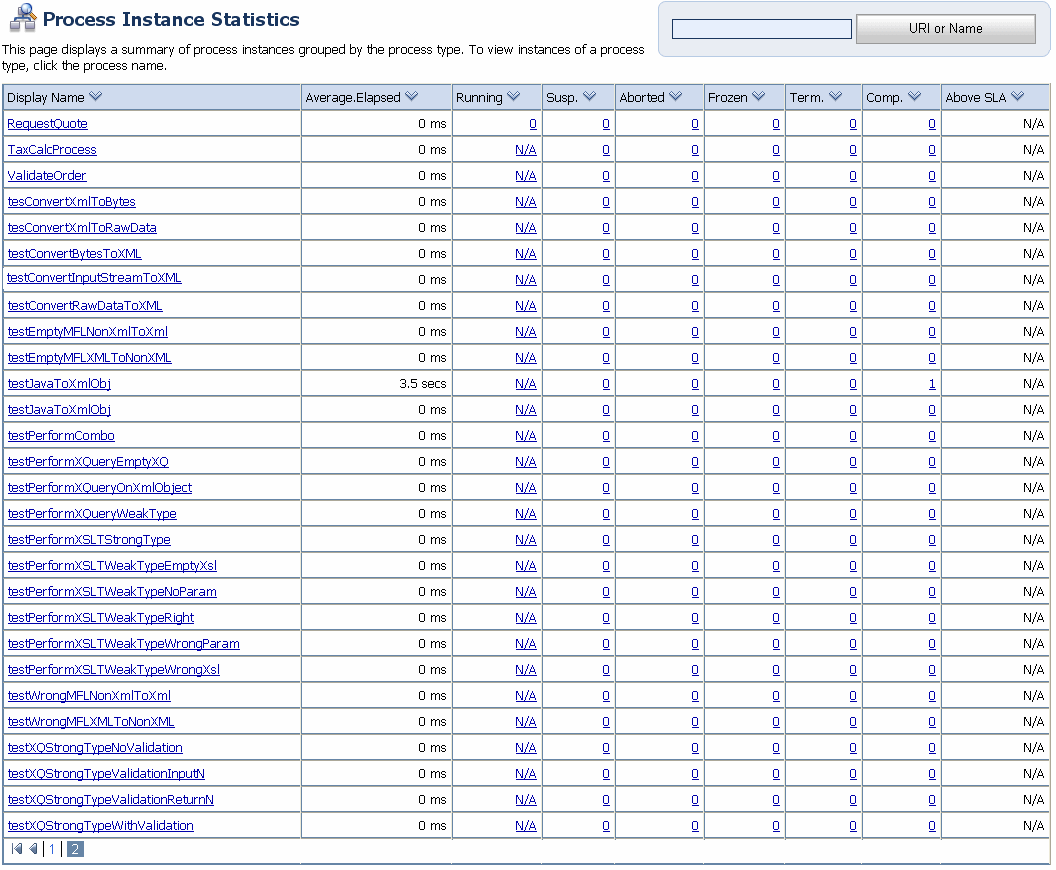Select Above SLA N/A for TaxCalcProcess
This screenshot has width=1056, height=870.
[1033, 150]
